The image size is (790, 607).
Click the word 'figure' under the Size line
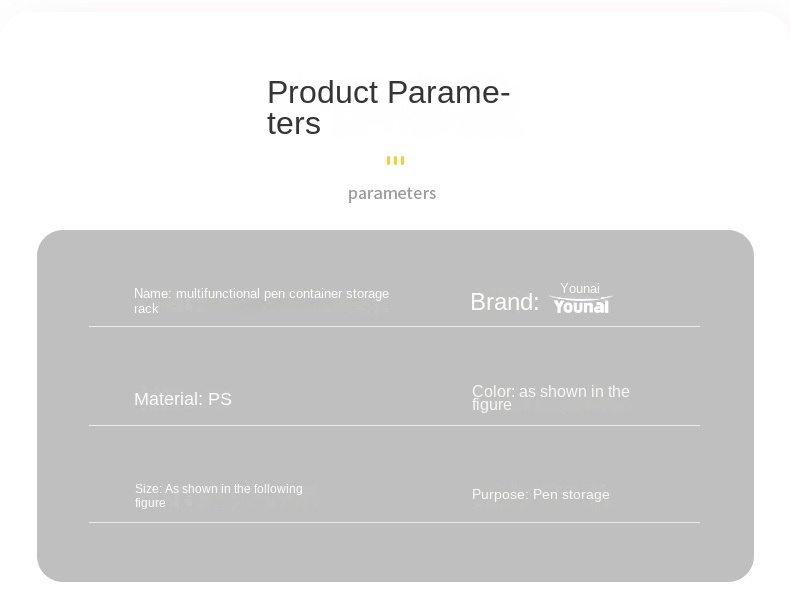150,503
